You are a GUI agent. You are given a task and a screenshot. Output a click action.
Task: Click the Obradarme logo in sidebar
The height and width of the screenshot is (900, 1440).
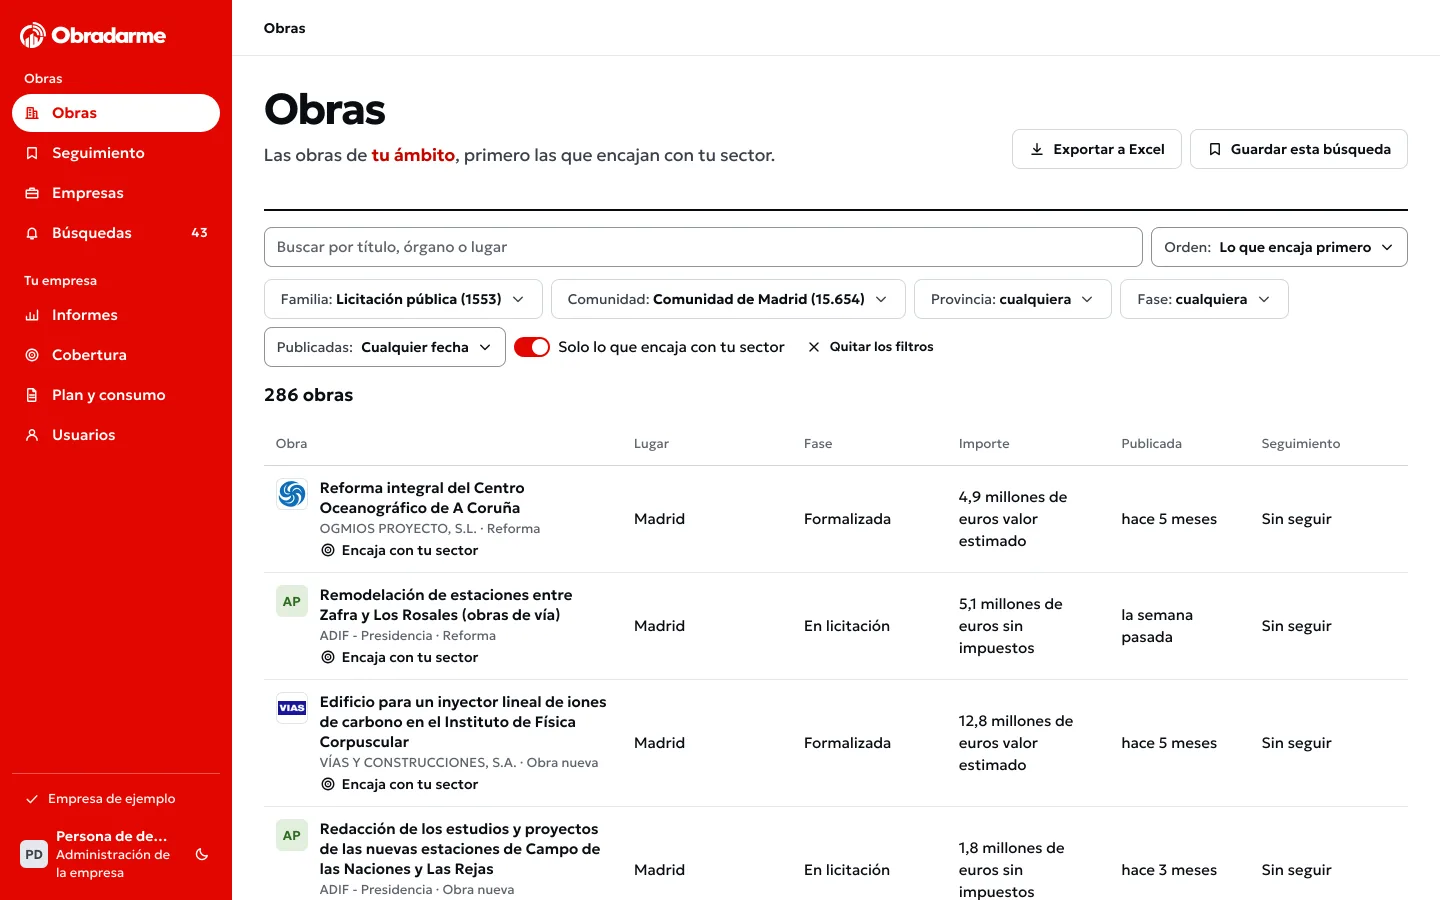pos(93,36)
